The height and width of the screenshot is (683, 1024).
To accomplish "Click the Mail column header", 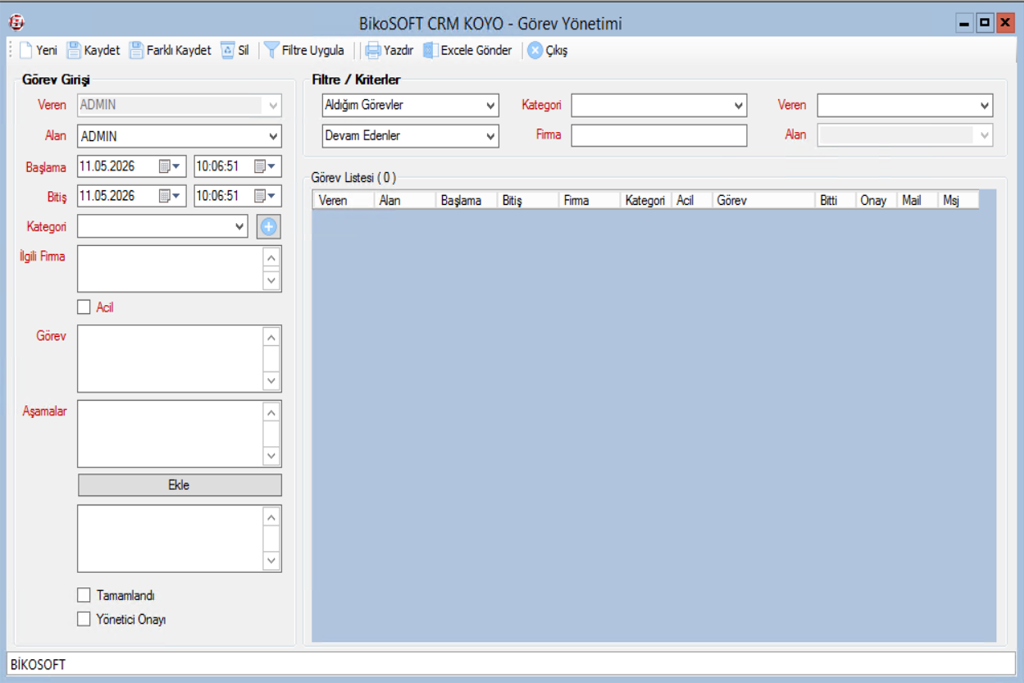I will 918,200.
